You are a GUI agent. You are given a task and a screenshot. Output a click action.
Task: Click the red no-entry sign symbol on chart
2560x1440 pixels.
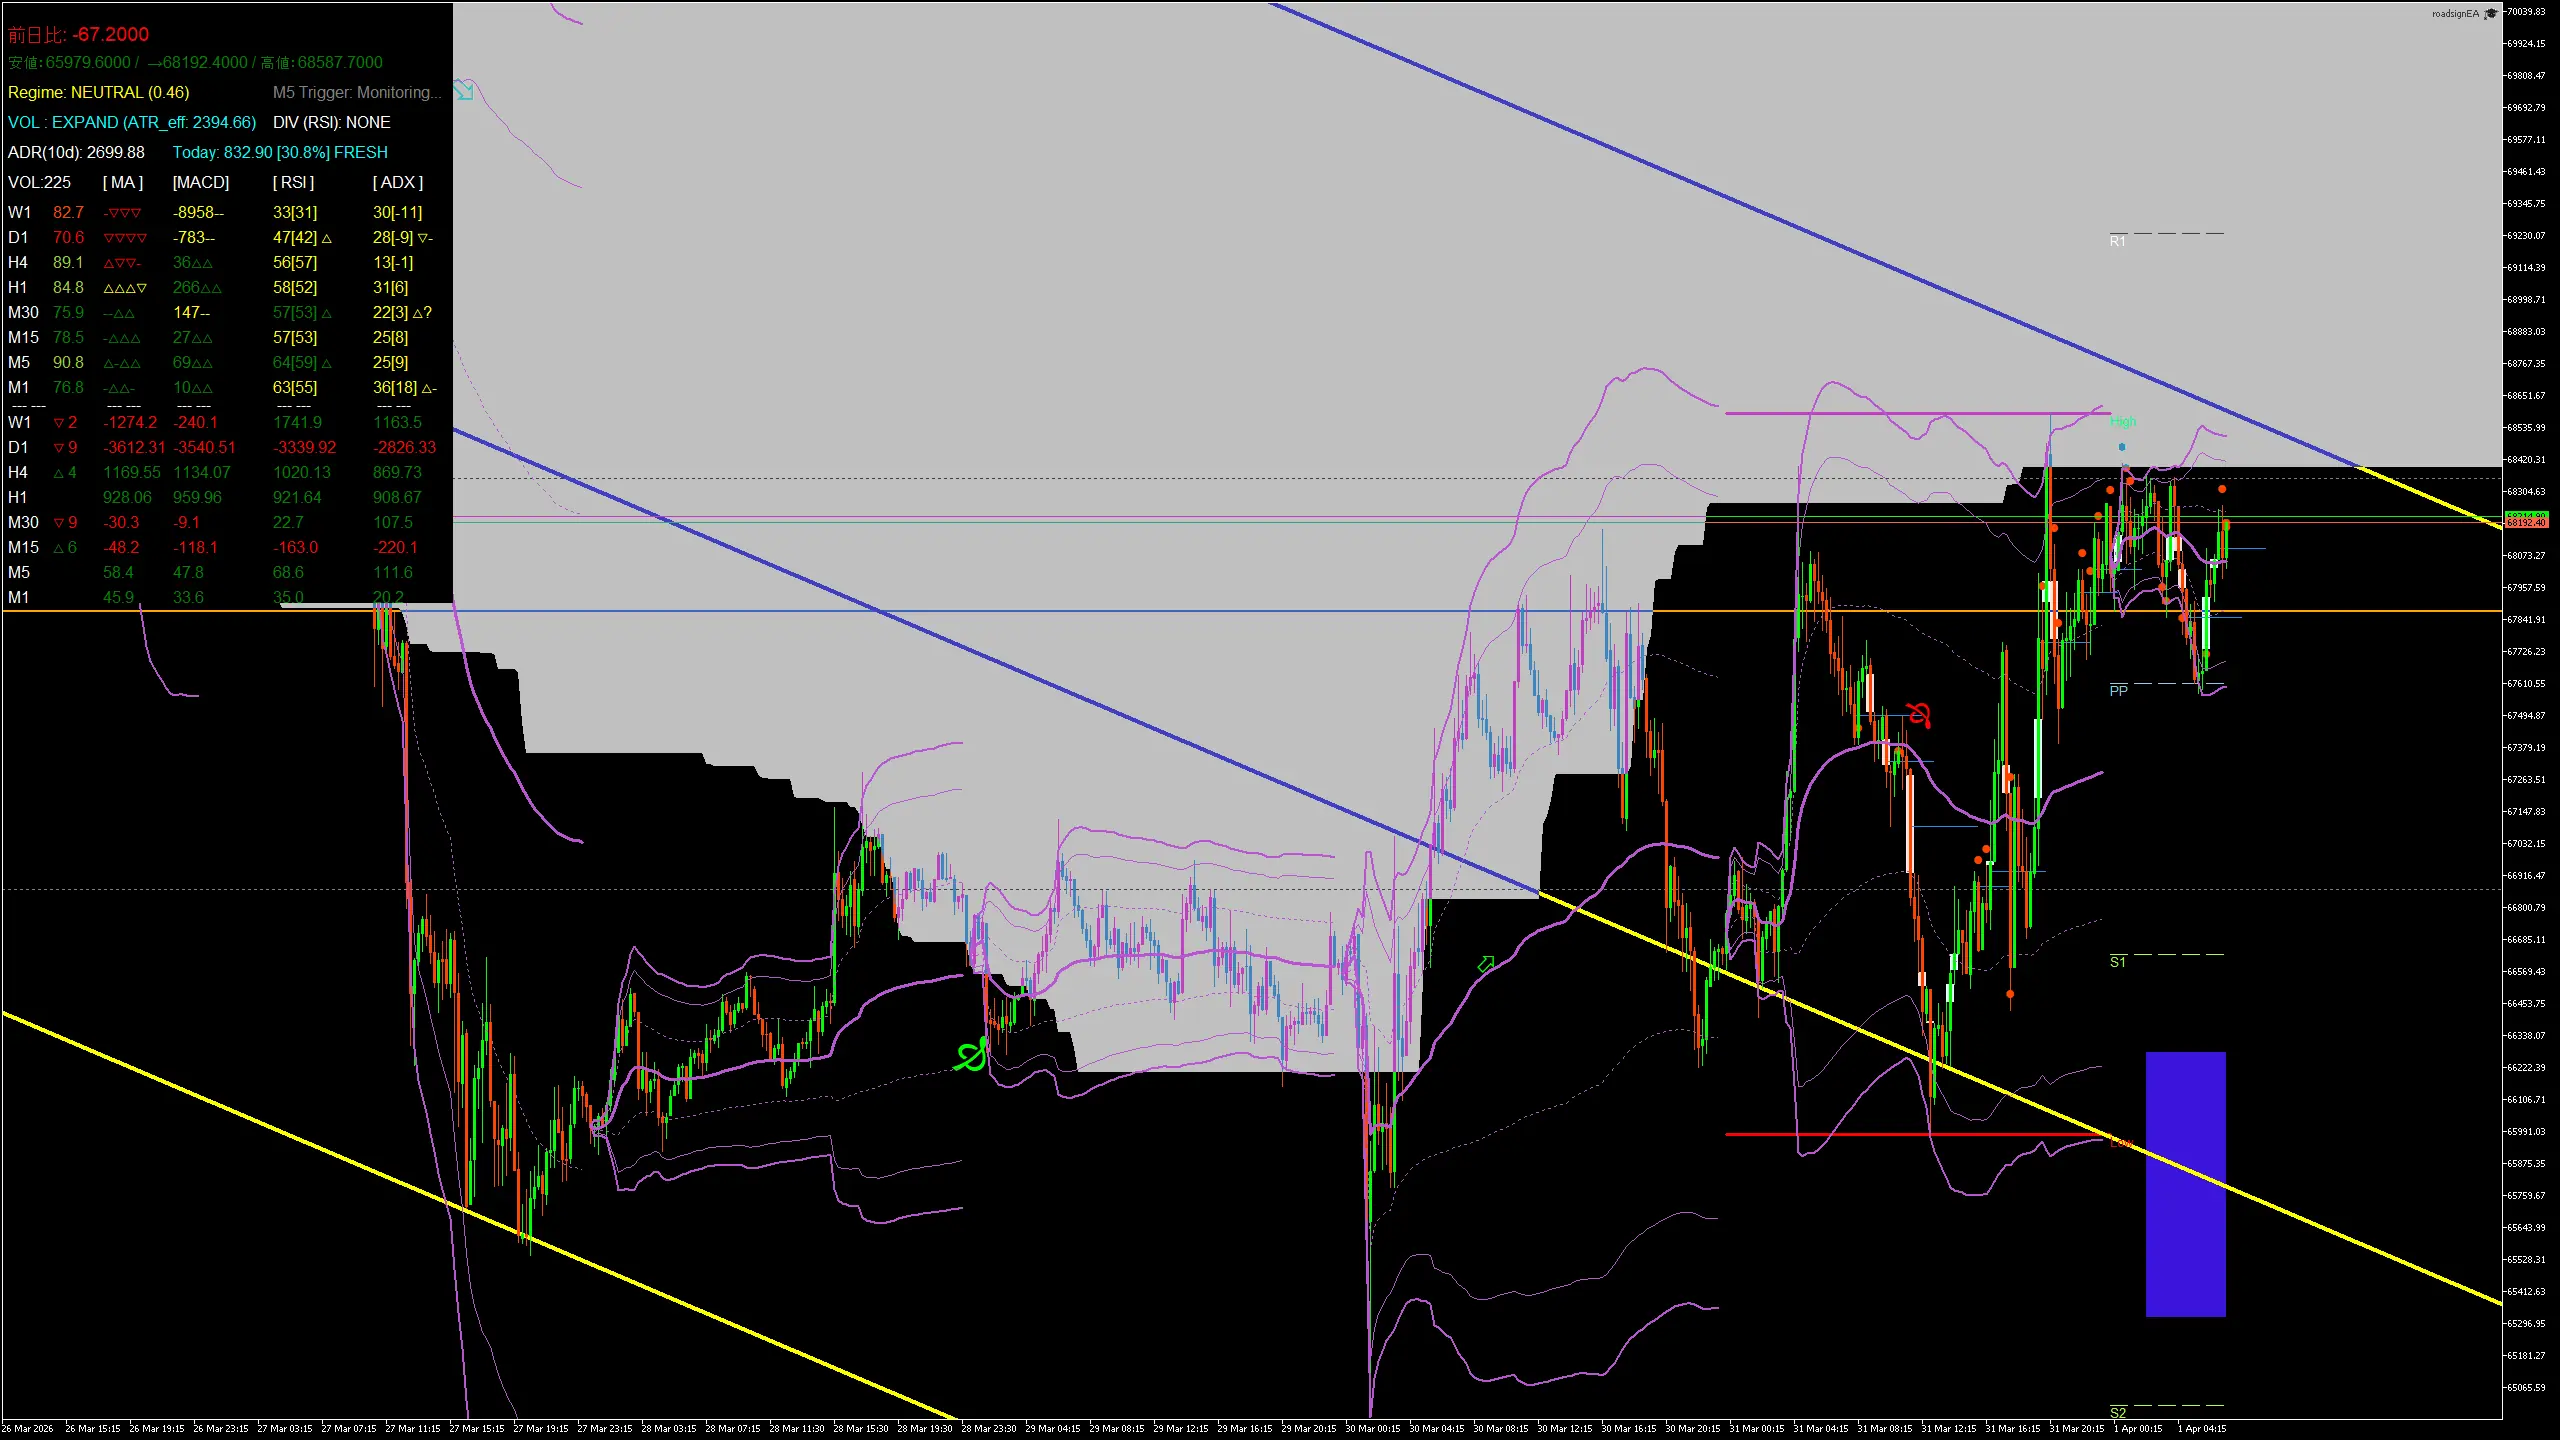1919,712
